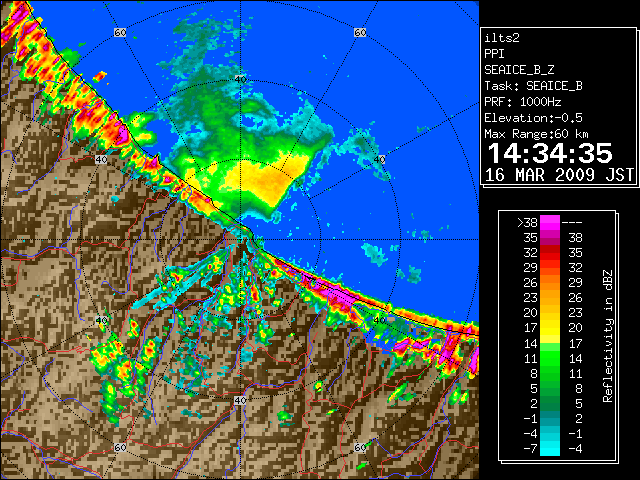Image resolution: width=640 pixels, height=480 pixels.
Task: Select the "SEAICE_B_Z" product name text
Action: (519, 70)
